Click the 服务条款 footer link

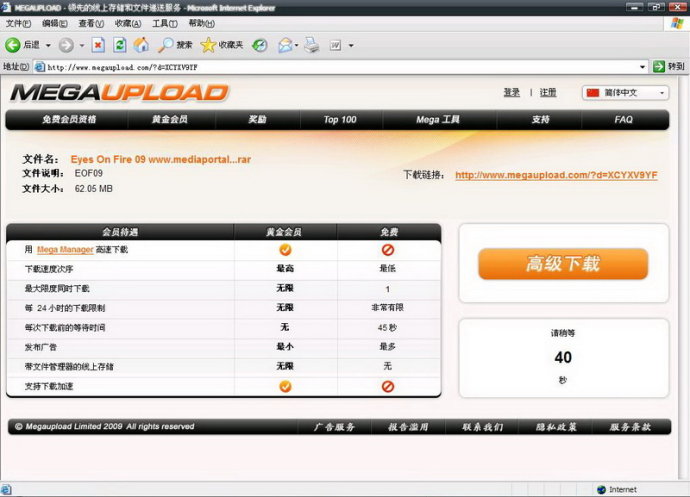click(630, 427)
